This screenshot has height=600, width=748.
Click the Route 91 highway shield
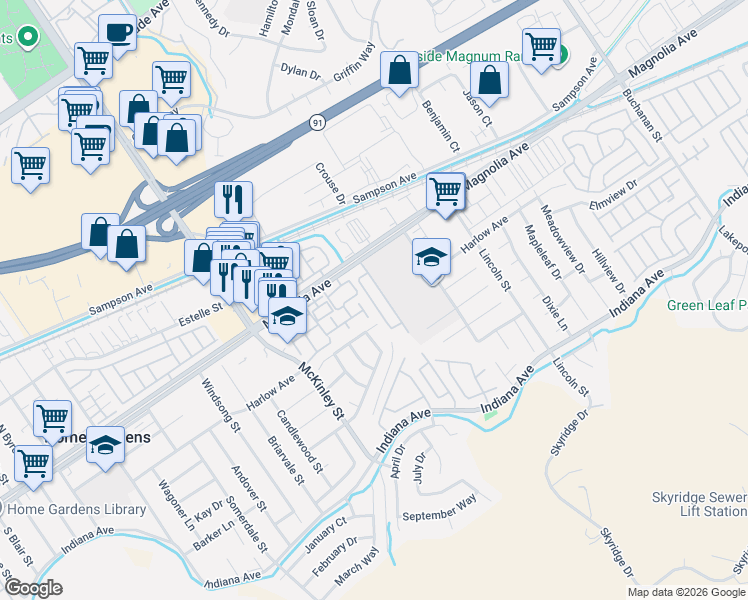click(x=317, y=123)
